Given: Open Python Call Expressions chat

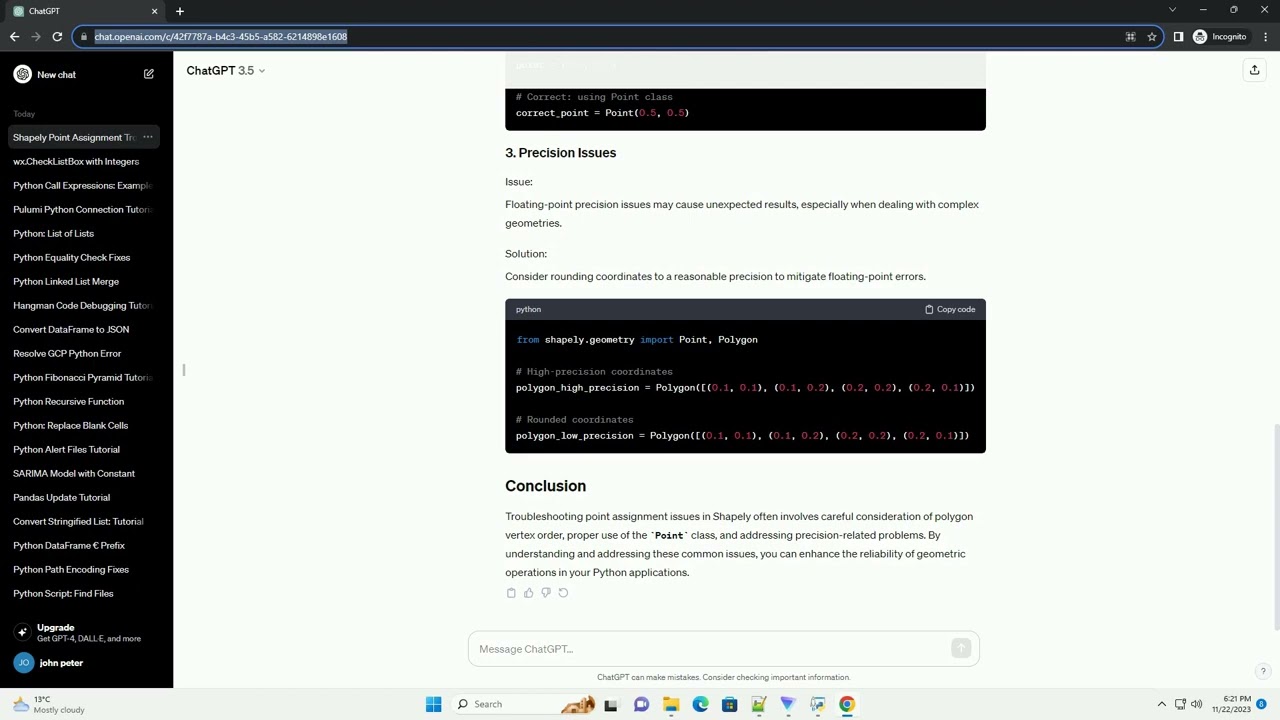Looking at the screenshot, I should click(x=86, y=185).
